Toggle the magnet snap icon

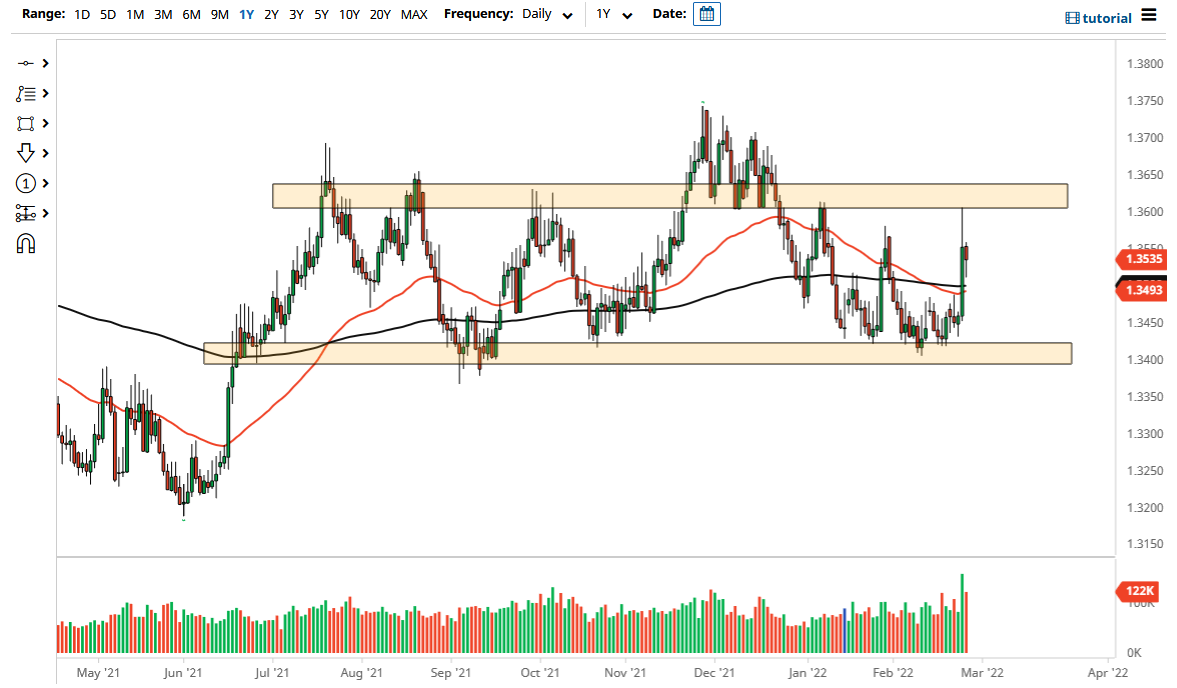click(26, 244)
